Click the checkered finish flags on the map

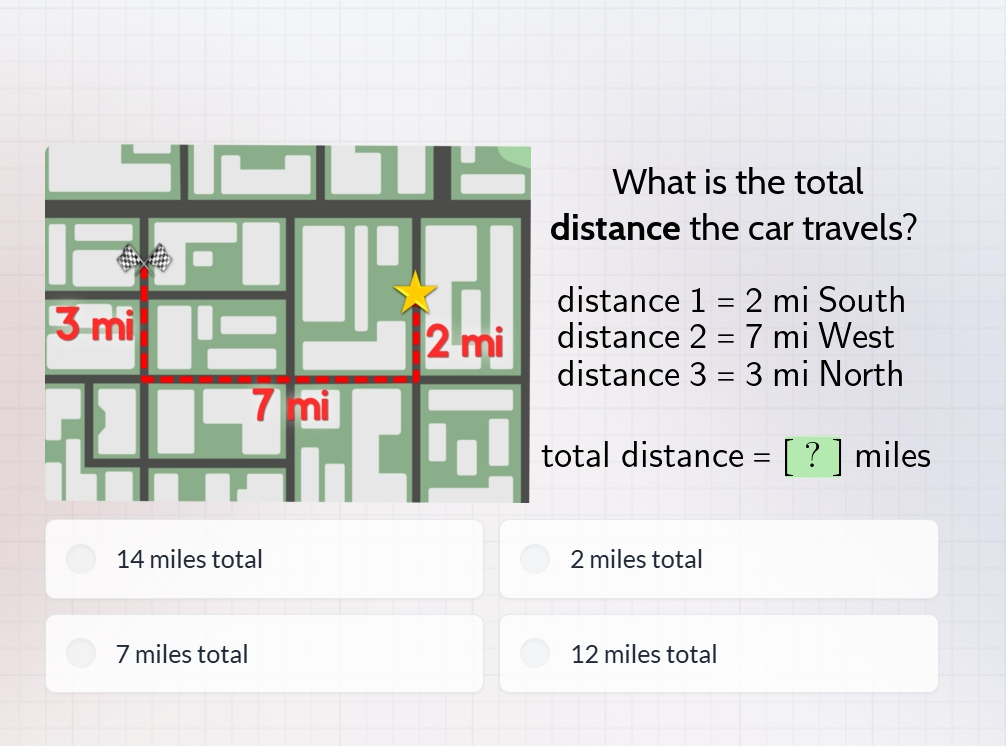pyautogui.click(x=143, y=259)
